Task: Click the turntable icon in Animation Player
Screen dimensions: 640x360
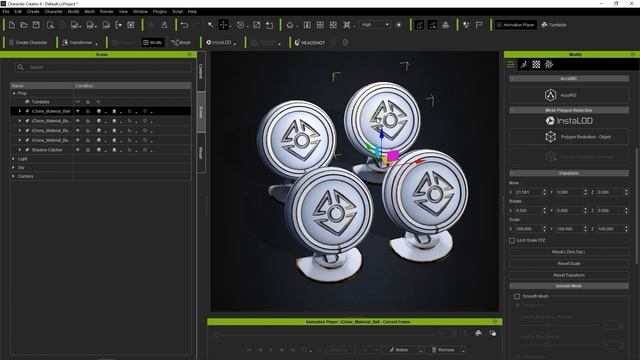Action: tap(478, 333)
